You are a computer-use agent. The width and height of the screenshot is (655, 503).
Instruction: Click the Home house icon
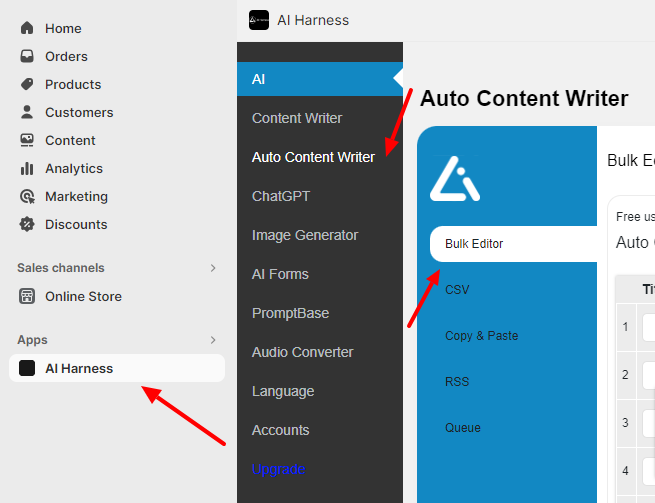coord(27,28)
